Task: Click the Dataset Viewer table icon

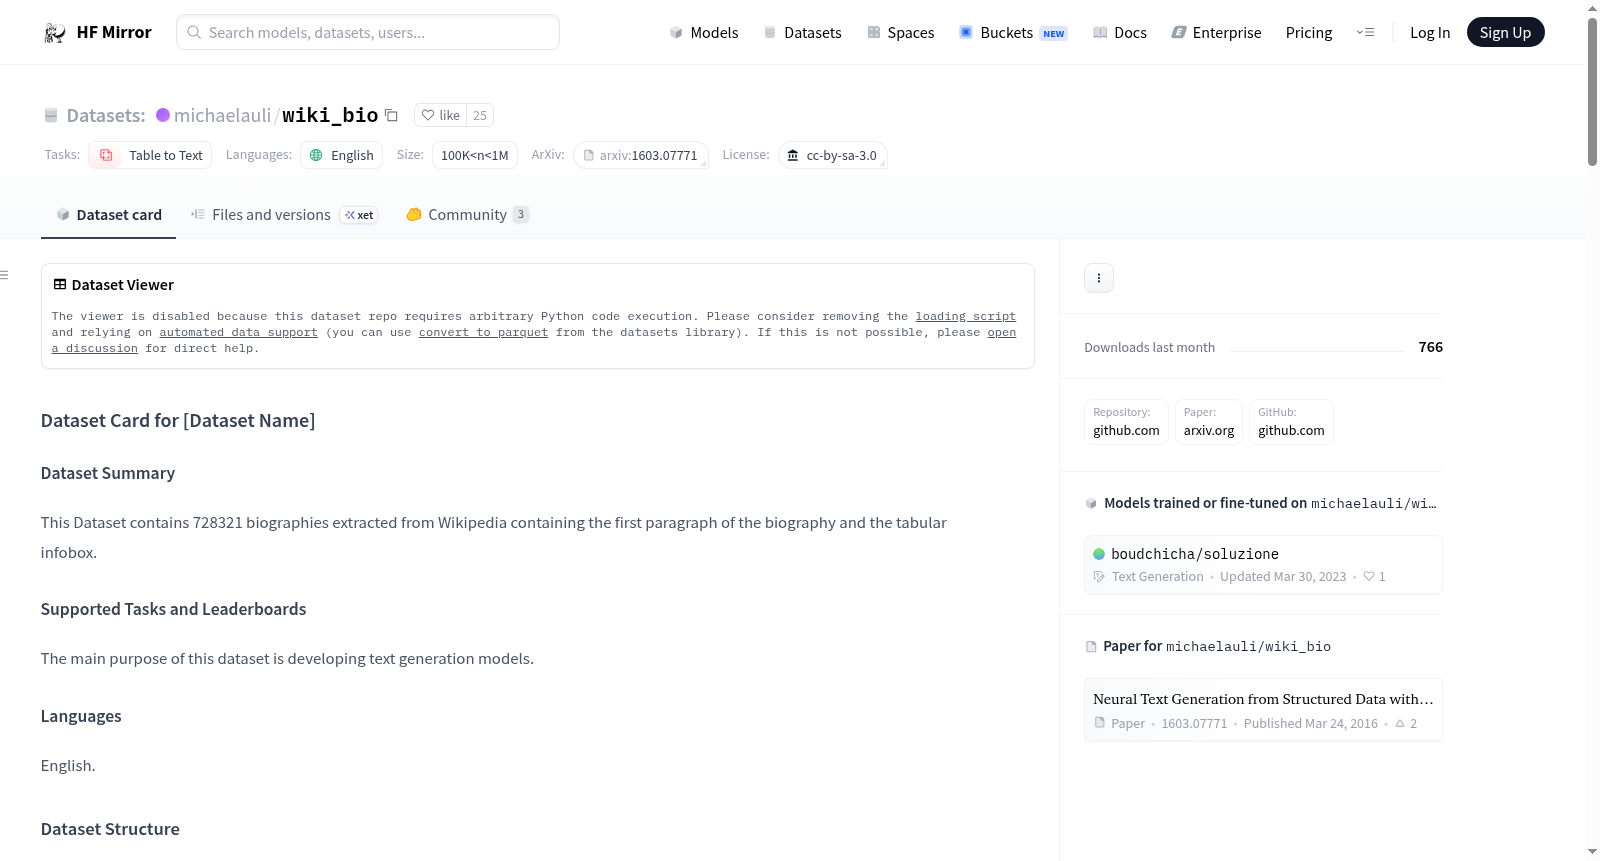Action: pos(60,285)
